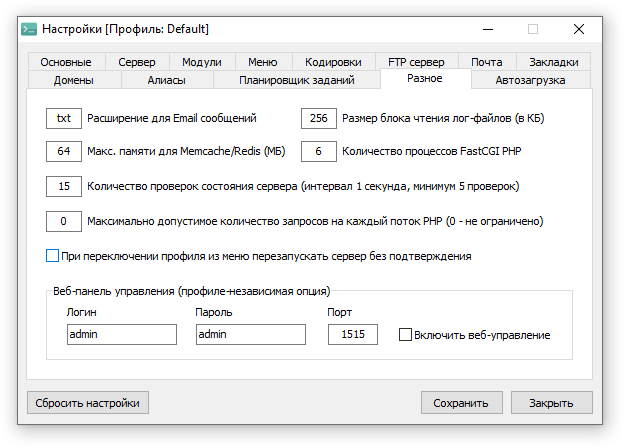This screenshot has width=624, height=447.
Task: Click the FastCGI PHP process count field
Action: pyautogui.click(x=318, y=152)
